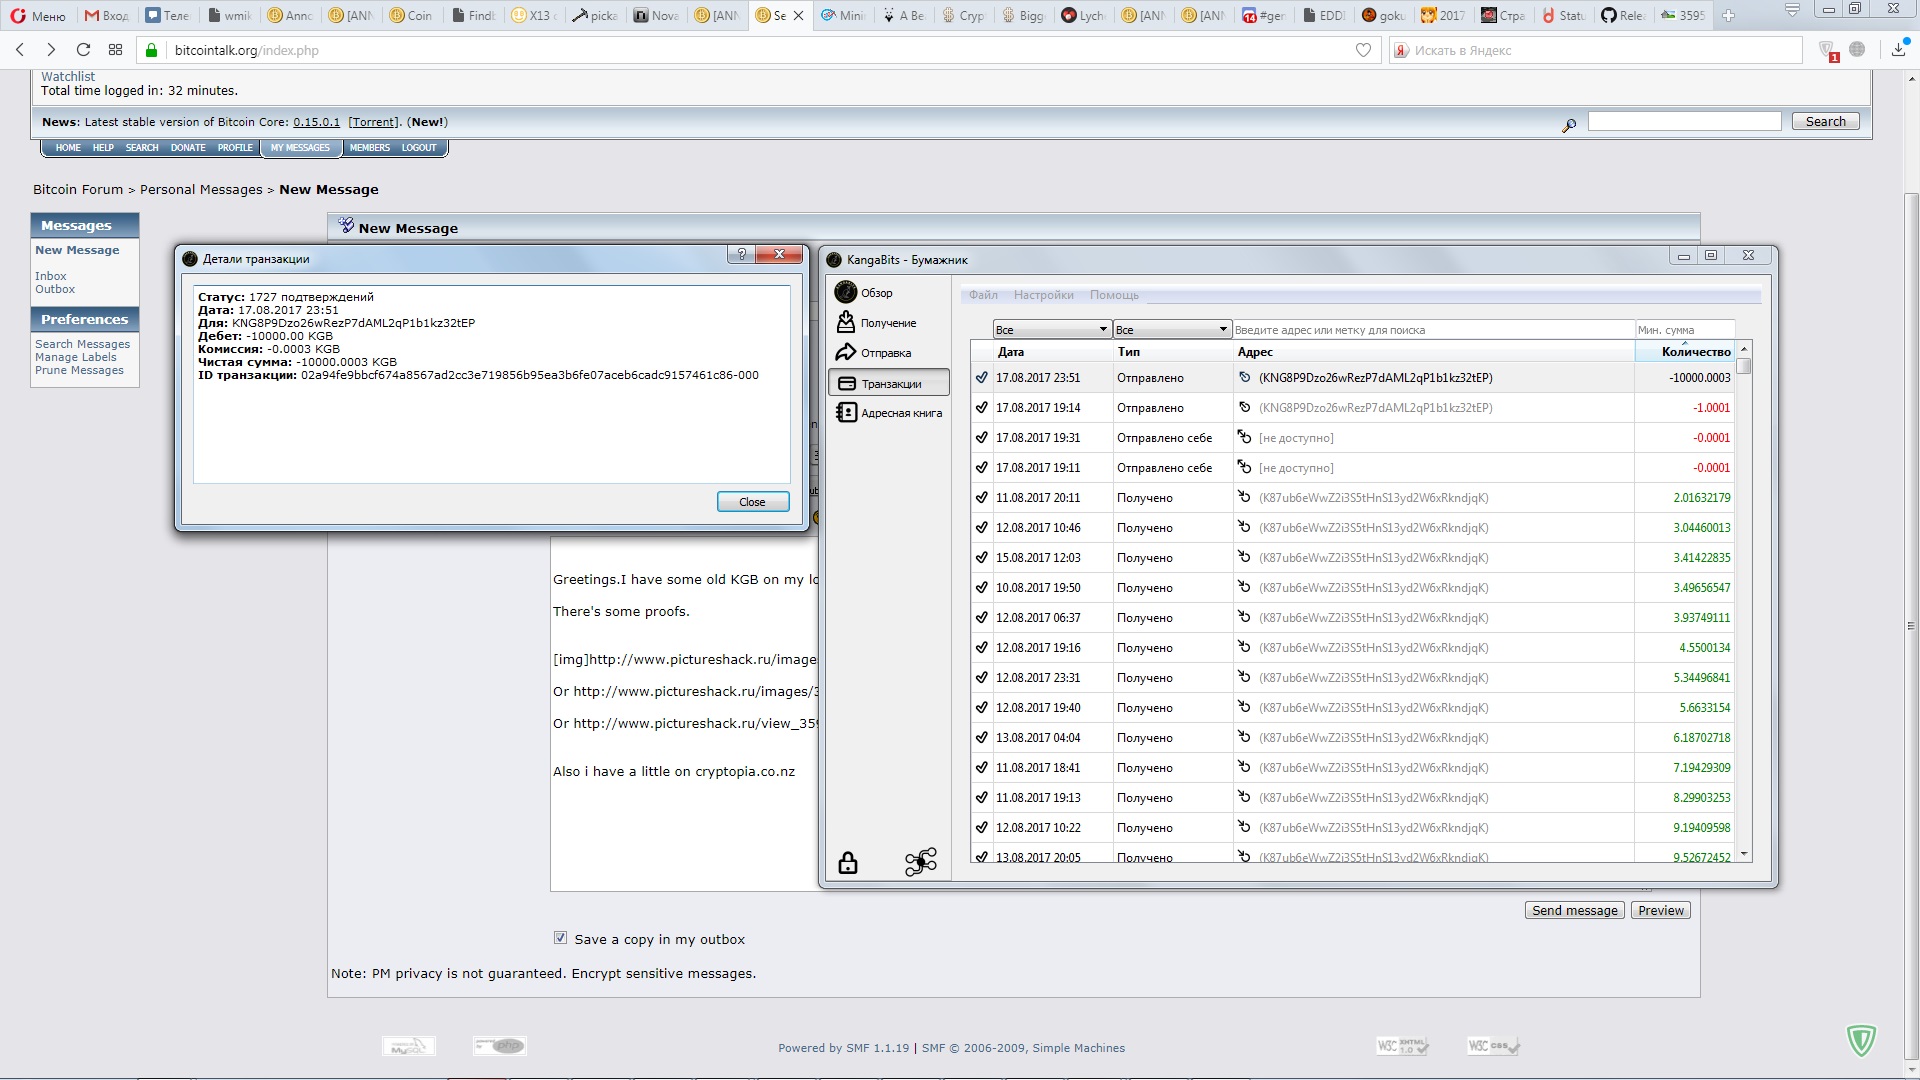
Task: Click the W3C XHTML validation badge
Action: coord(1403,1046)
